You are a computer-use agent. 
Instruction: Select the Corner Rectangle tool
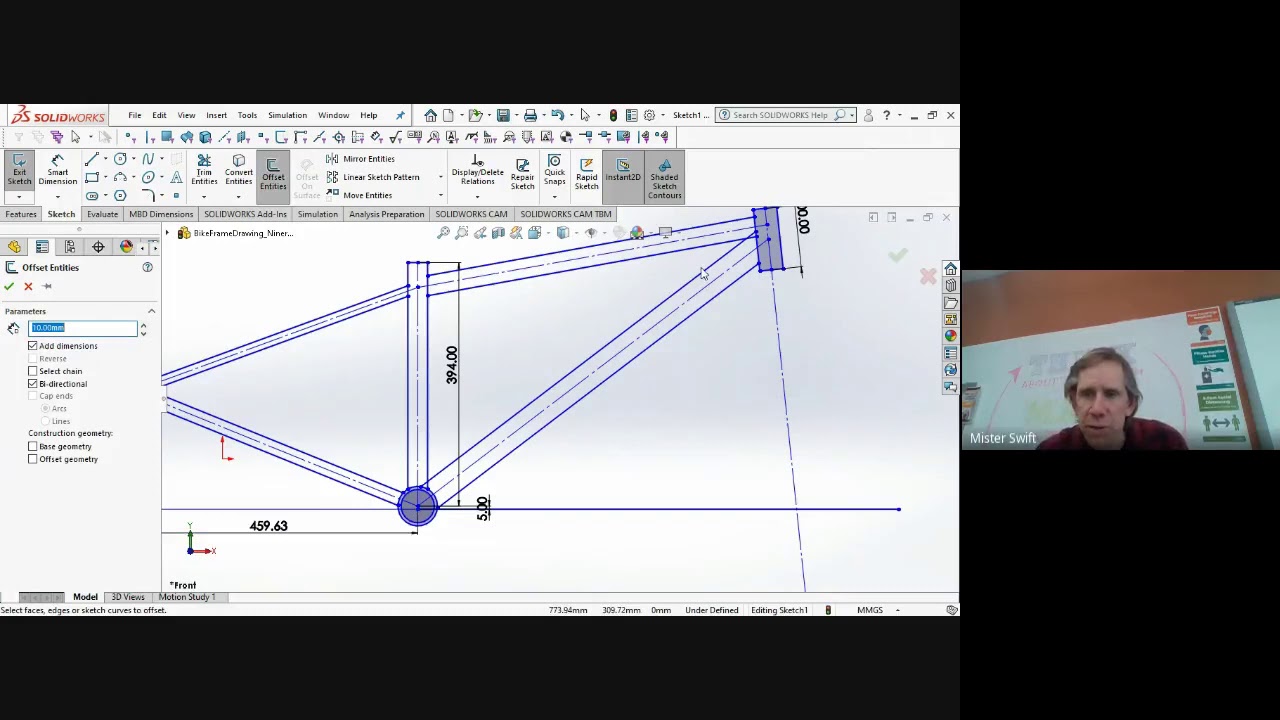point(91,177)
